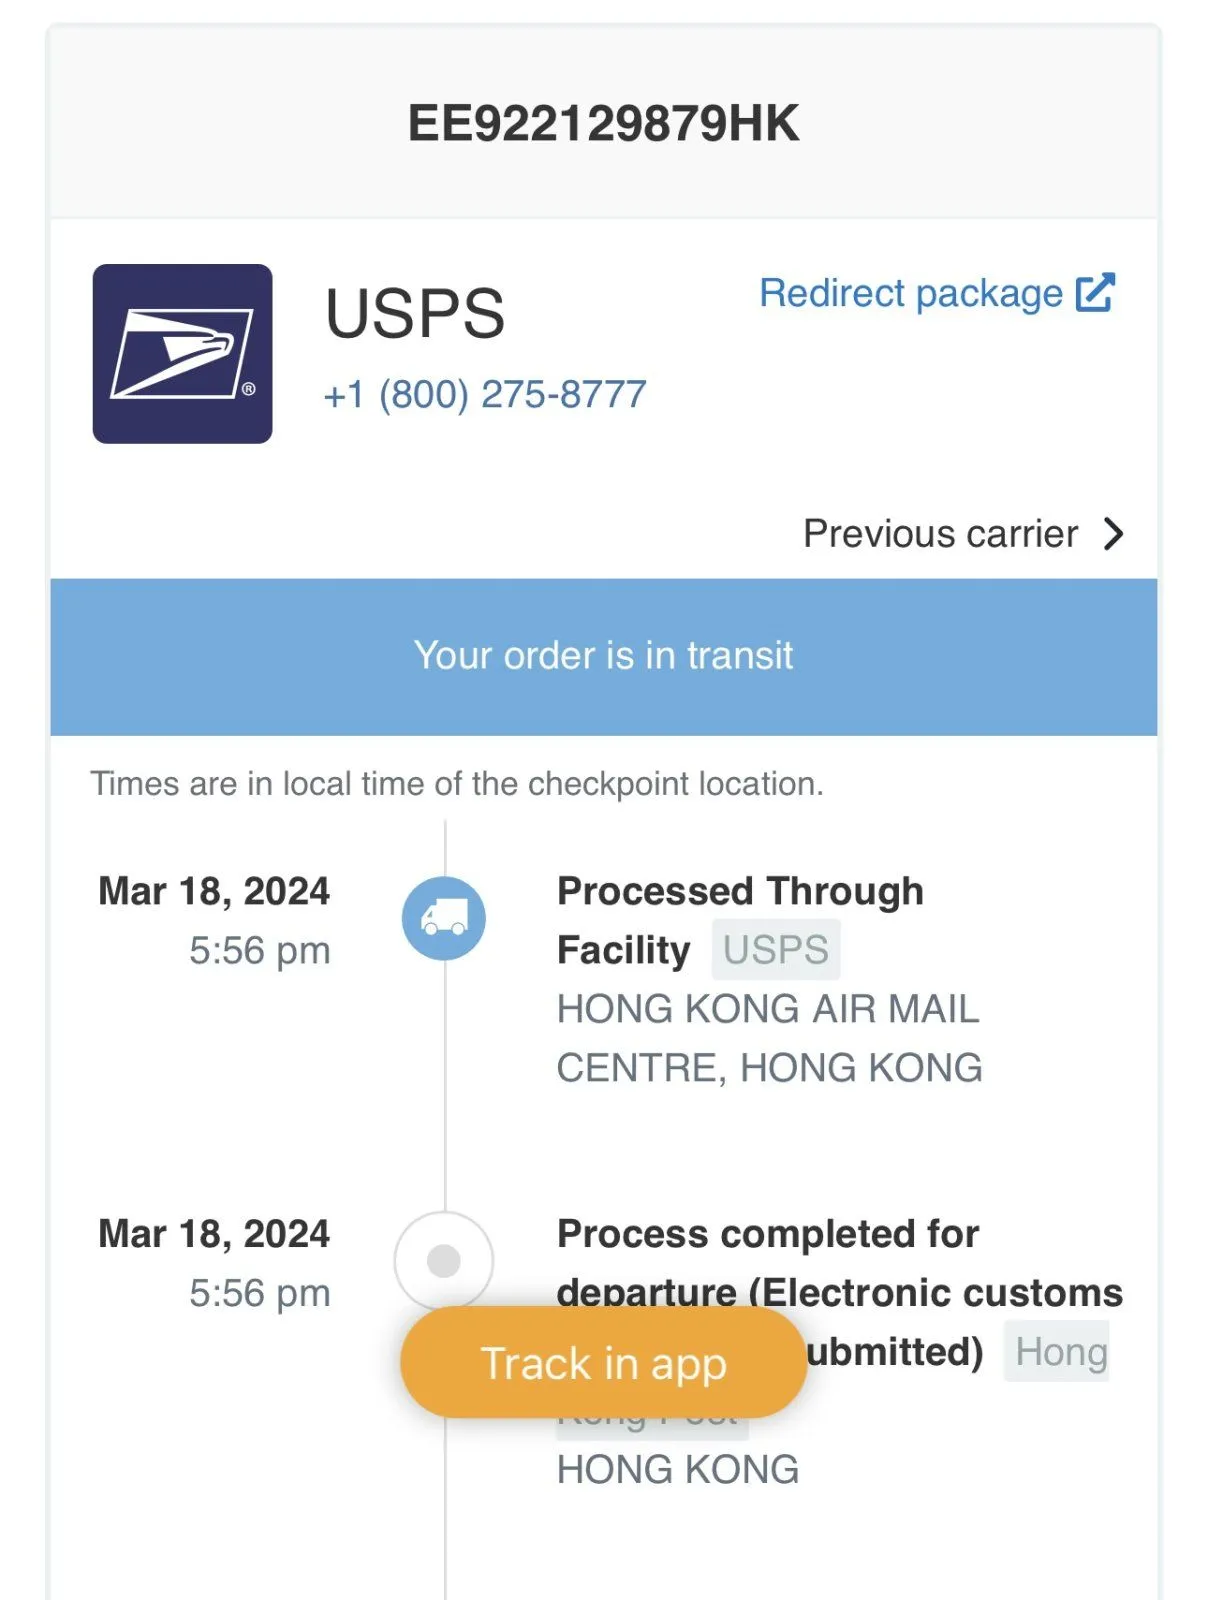This screenshot has height=1600, width=1208.
Task: Open the Previous carrier section
Action: (x=964, y=534)
